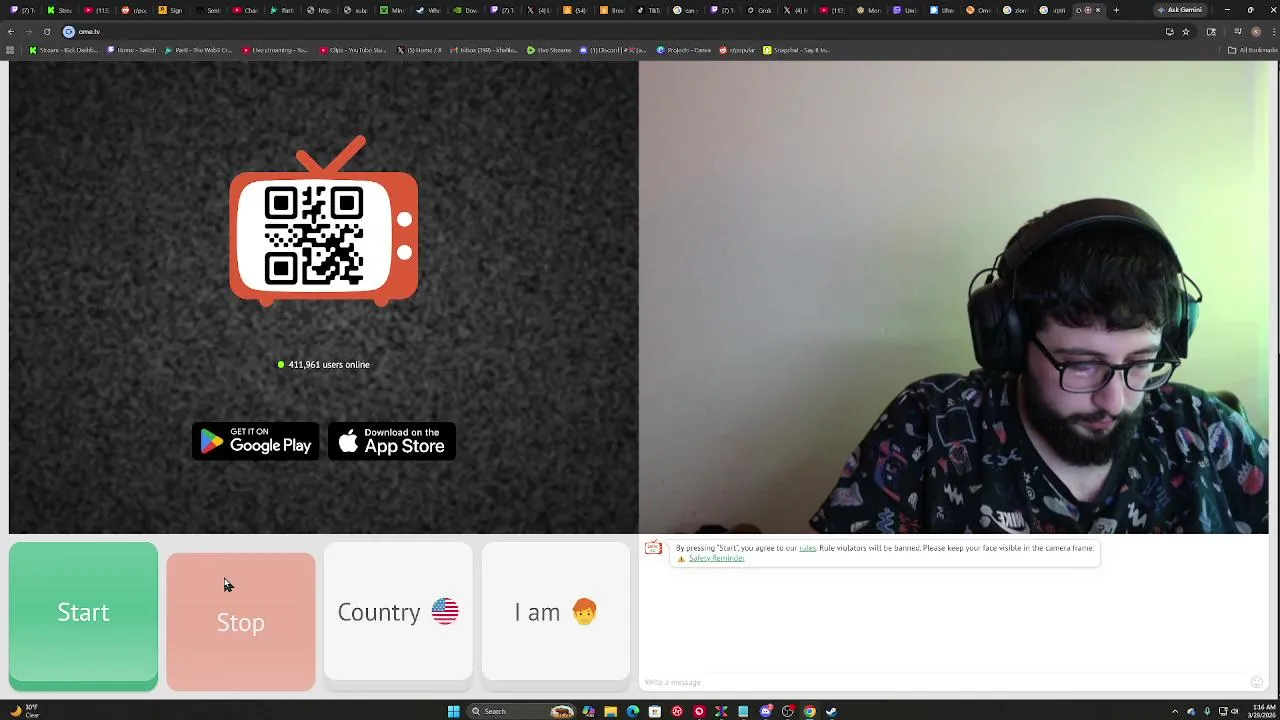
Task: Open the apps grid icon in bookmarks bar
Action: coord(10,50)
